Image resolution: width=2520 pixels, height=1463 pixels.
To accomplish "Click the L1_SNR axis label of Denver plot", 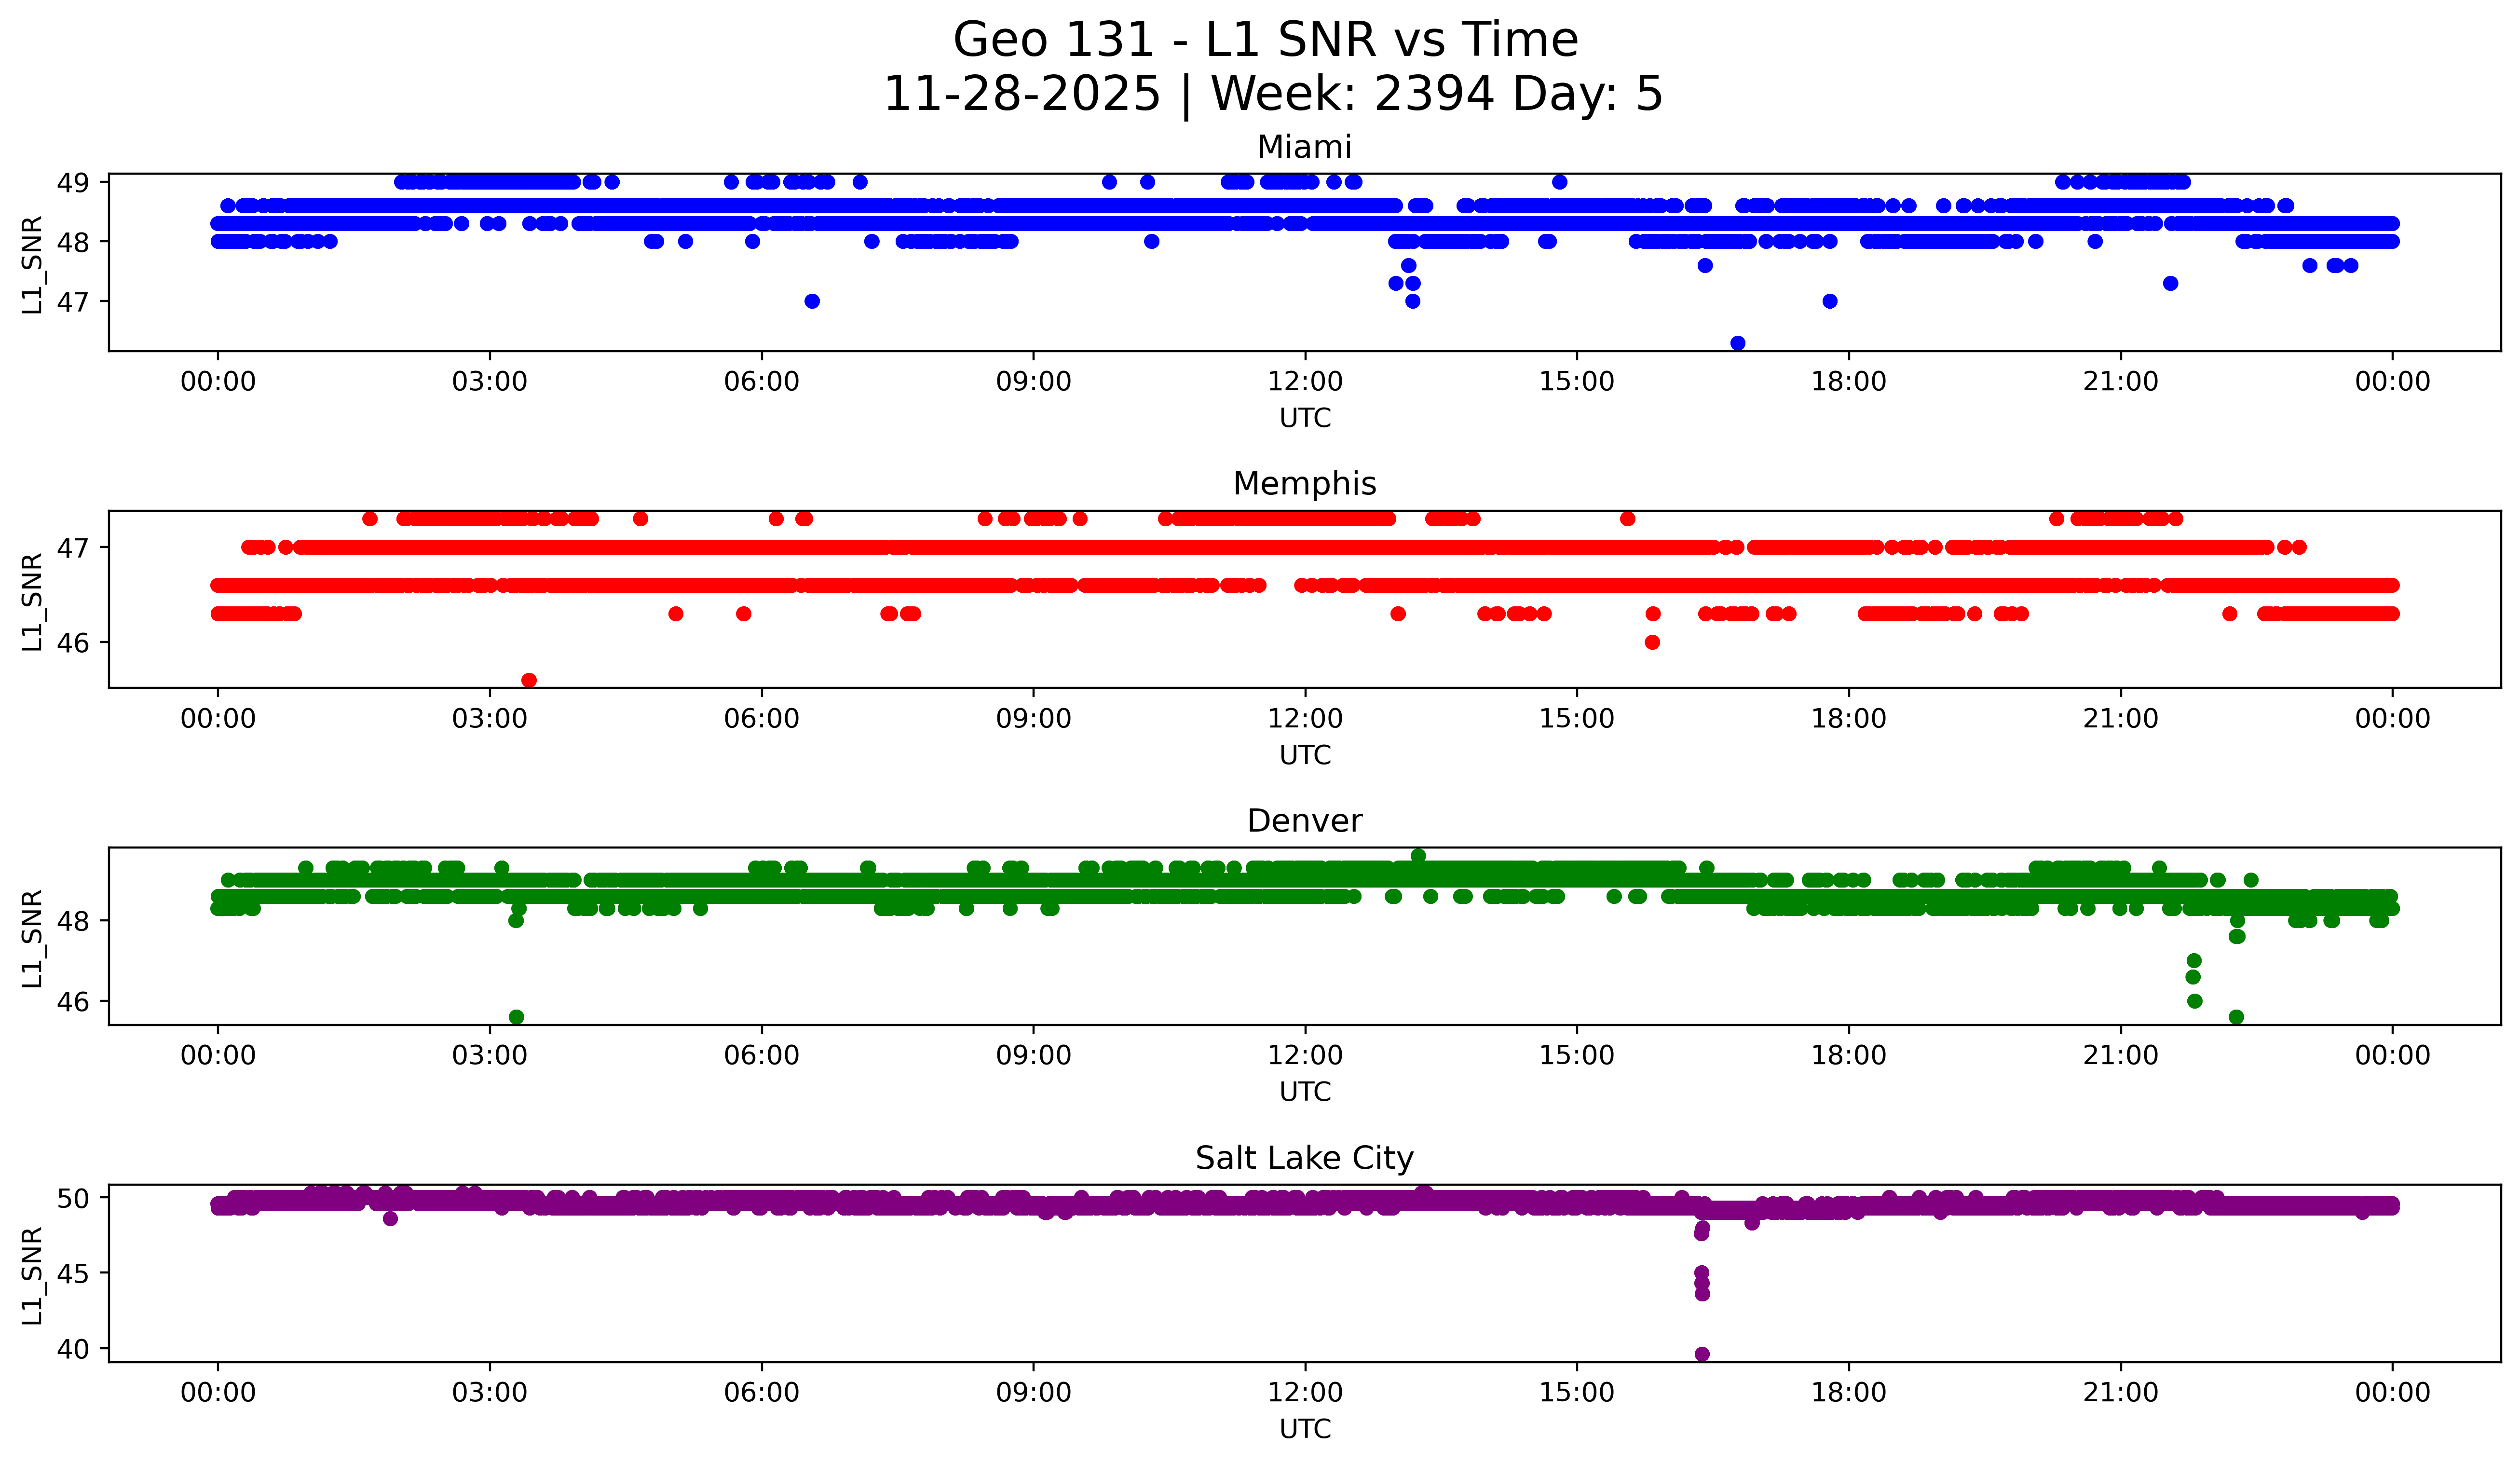I will tap(32, 938).
